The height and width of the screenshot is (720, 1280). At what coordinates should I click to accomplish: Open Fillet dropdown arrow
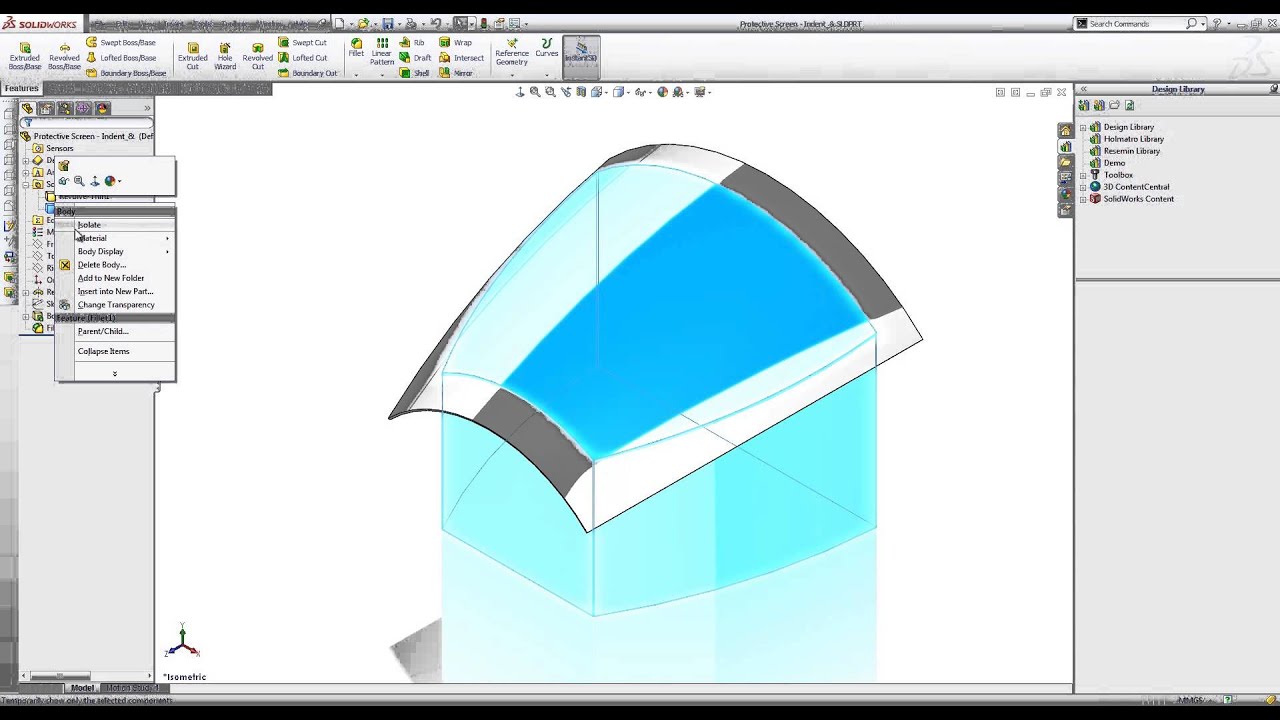[356, 74]
